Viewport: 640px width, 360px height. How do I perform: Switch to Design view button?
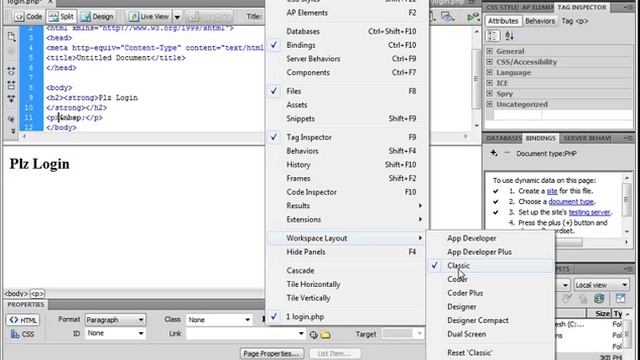click(97, 17)
